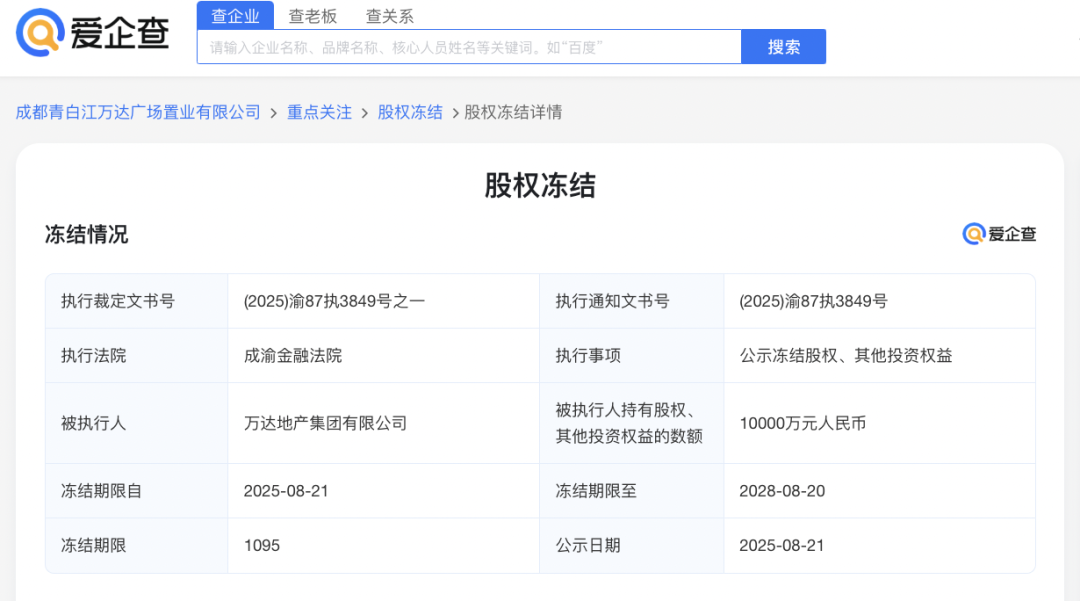Viewport: 1080px width, 601px height.
Task: Click the 搜索 search button
Action: pos(784,47)
